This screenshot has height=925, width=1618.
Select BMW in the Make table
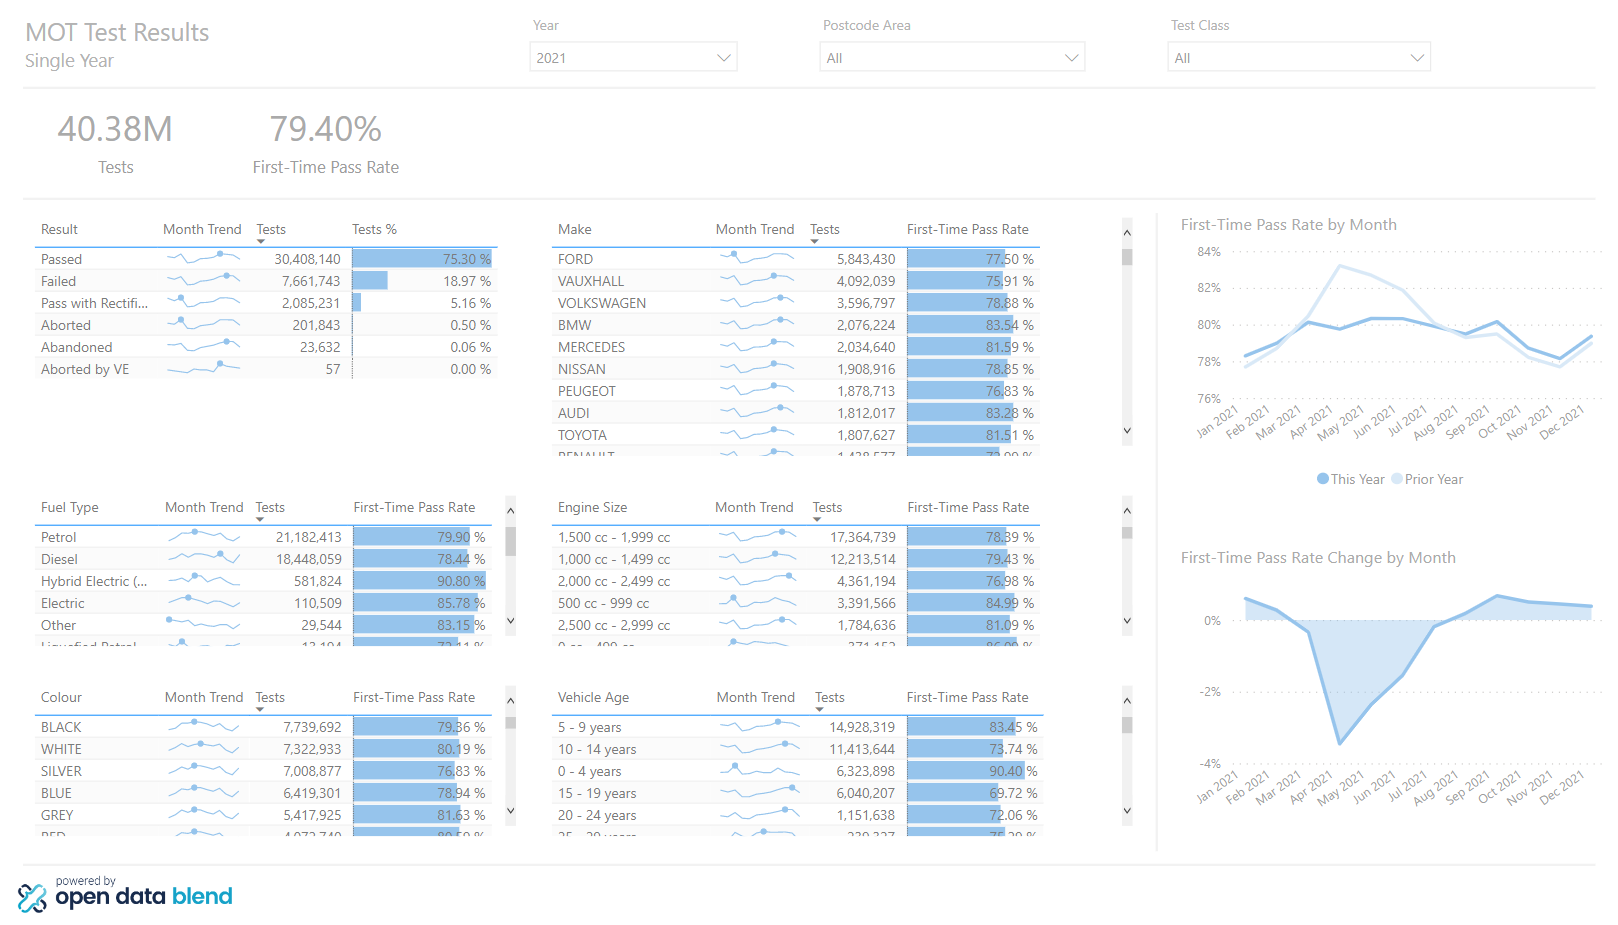click(x=796, y=325)
